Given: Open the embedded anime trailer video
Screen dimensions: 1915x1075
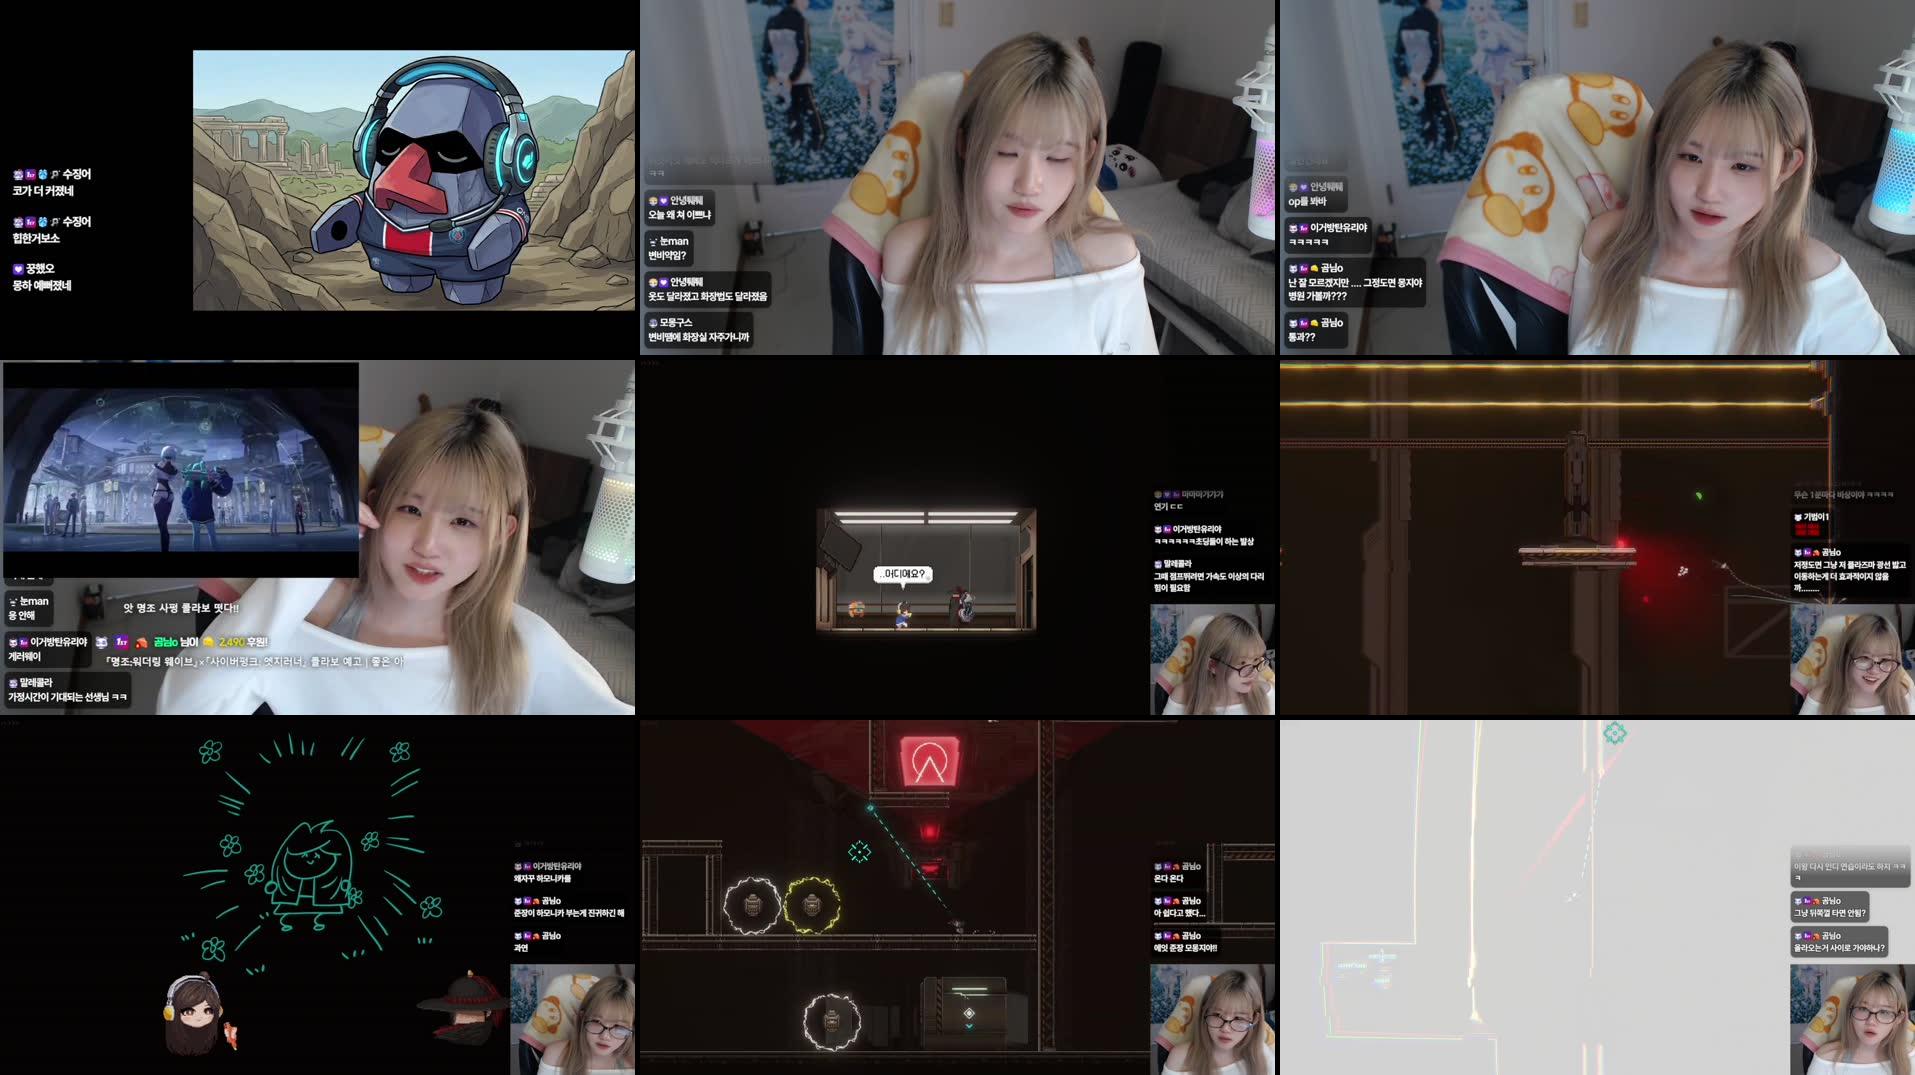Looking at the screenshot, I should pos(181,469).
